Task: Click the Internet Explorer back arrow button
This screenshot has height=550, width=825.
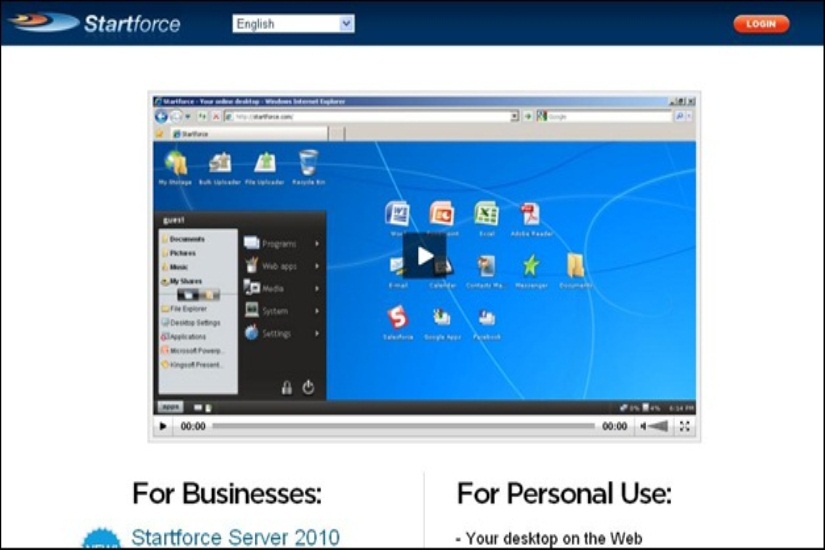Action: [162, 116]
